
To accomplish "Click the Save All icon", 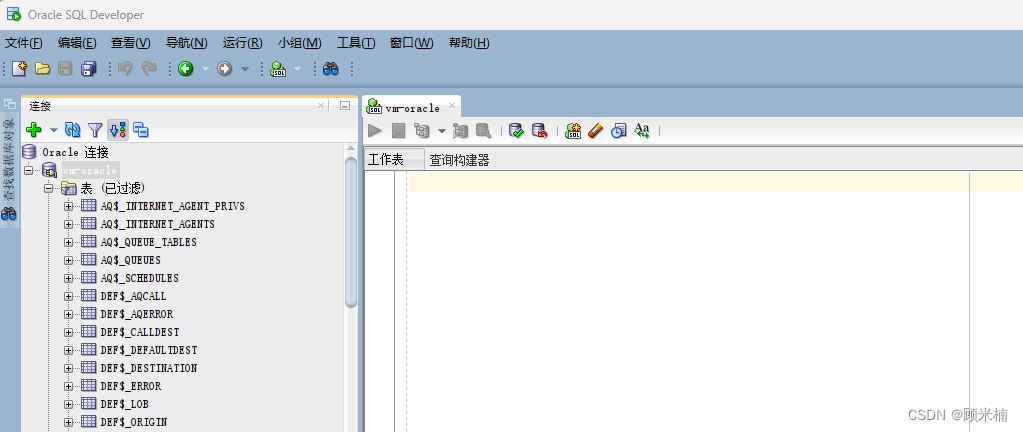I will click(88, 68).
